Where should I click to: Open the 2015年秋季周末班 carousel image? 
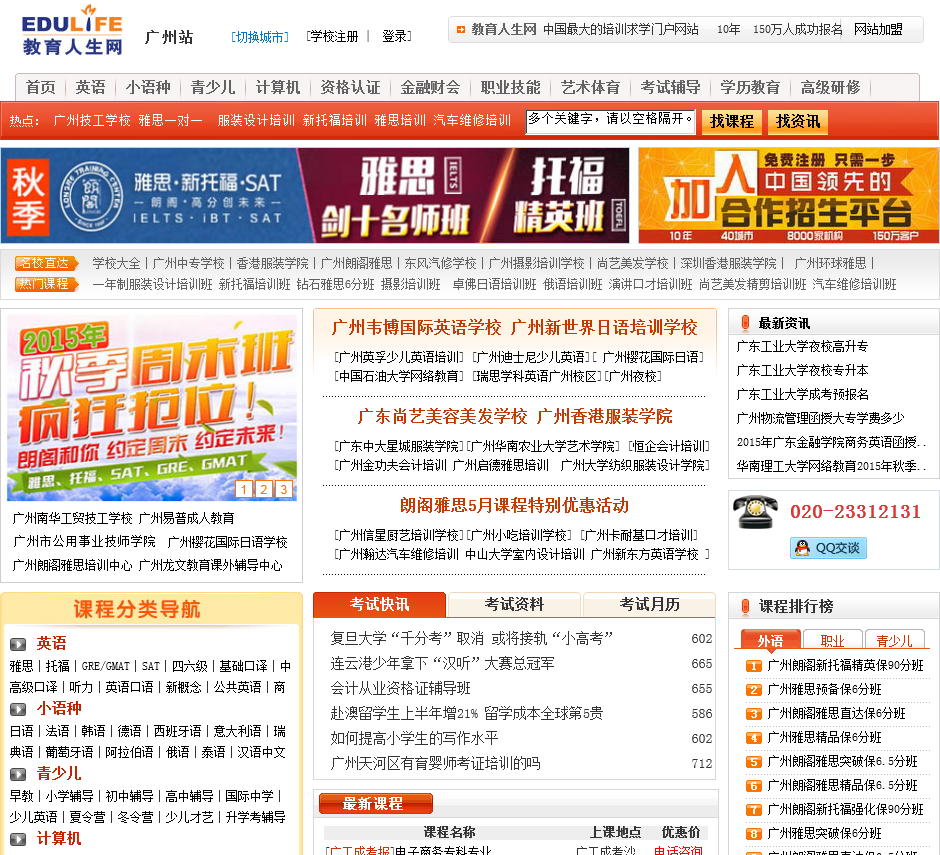pyautogui.click(x=152, y=408)
